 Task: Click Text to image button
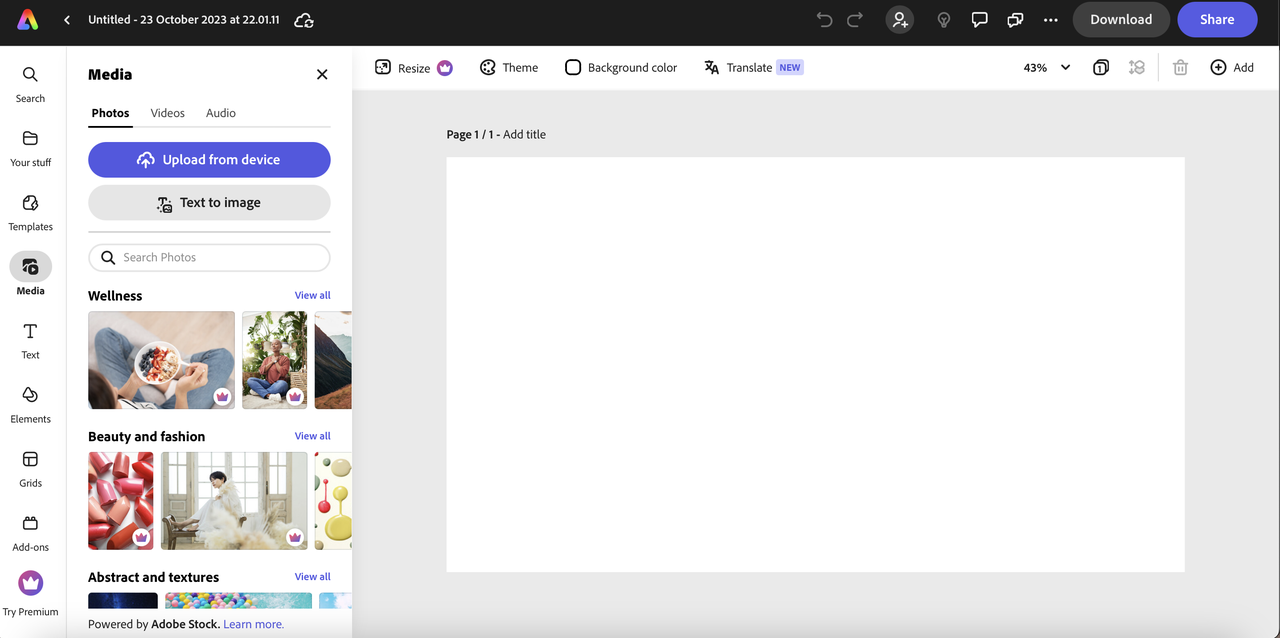tap(209, 203)
